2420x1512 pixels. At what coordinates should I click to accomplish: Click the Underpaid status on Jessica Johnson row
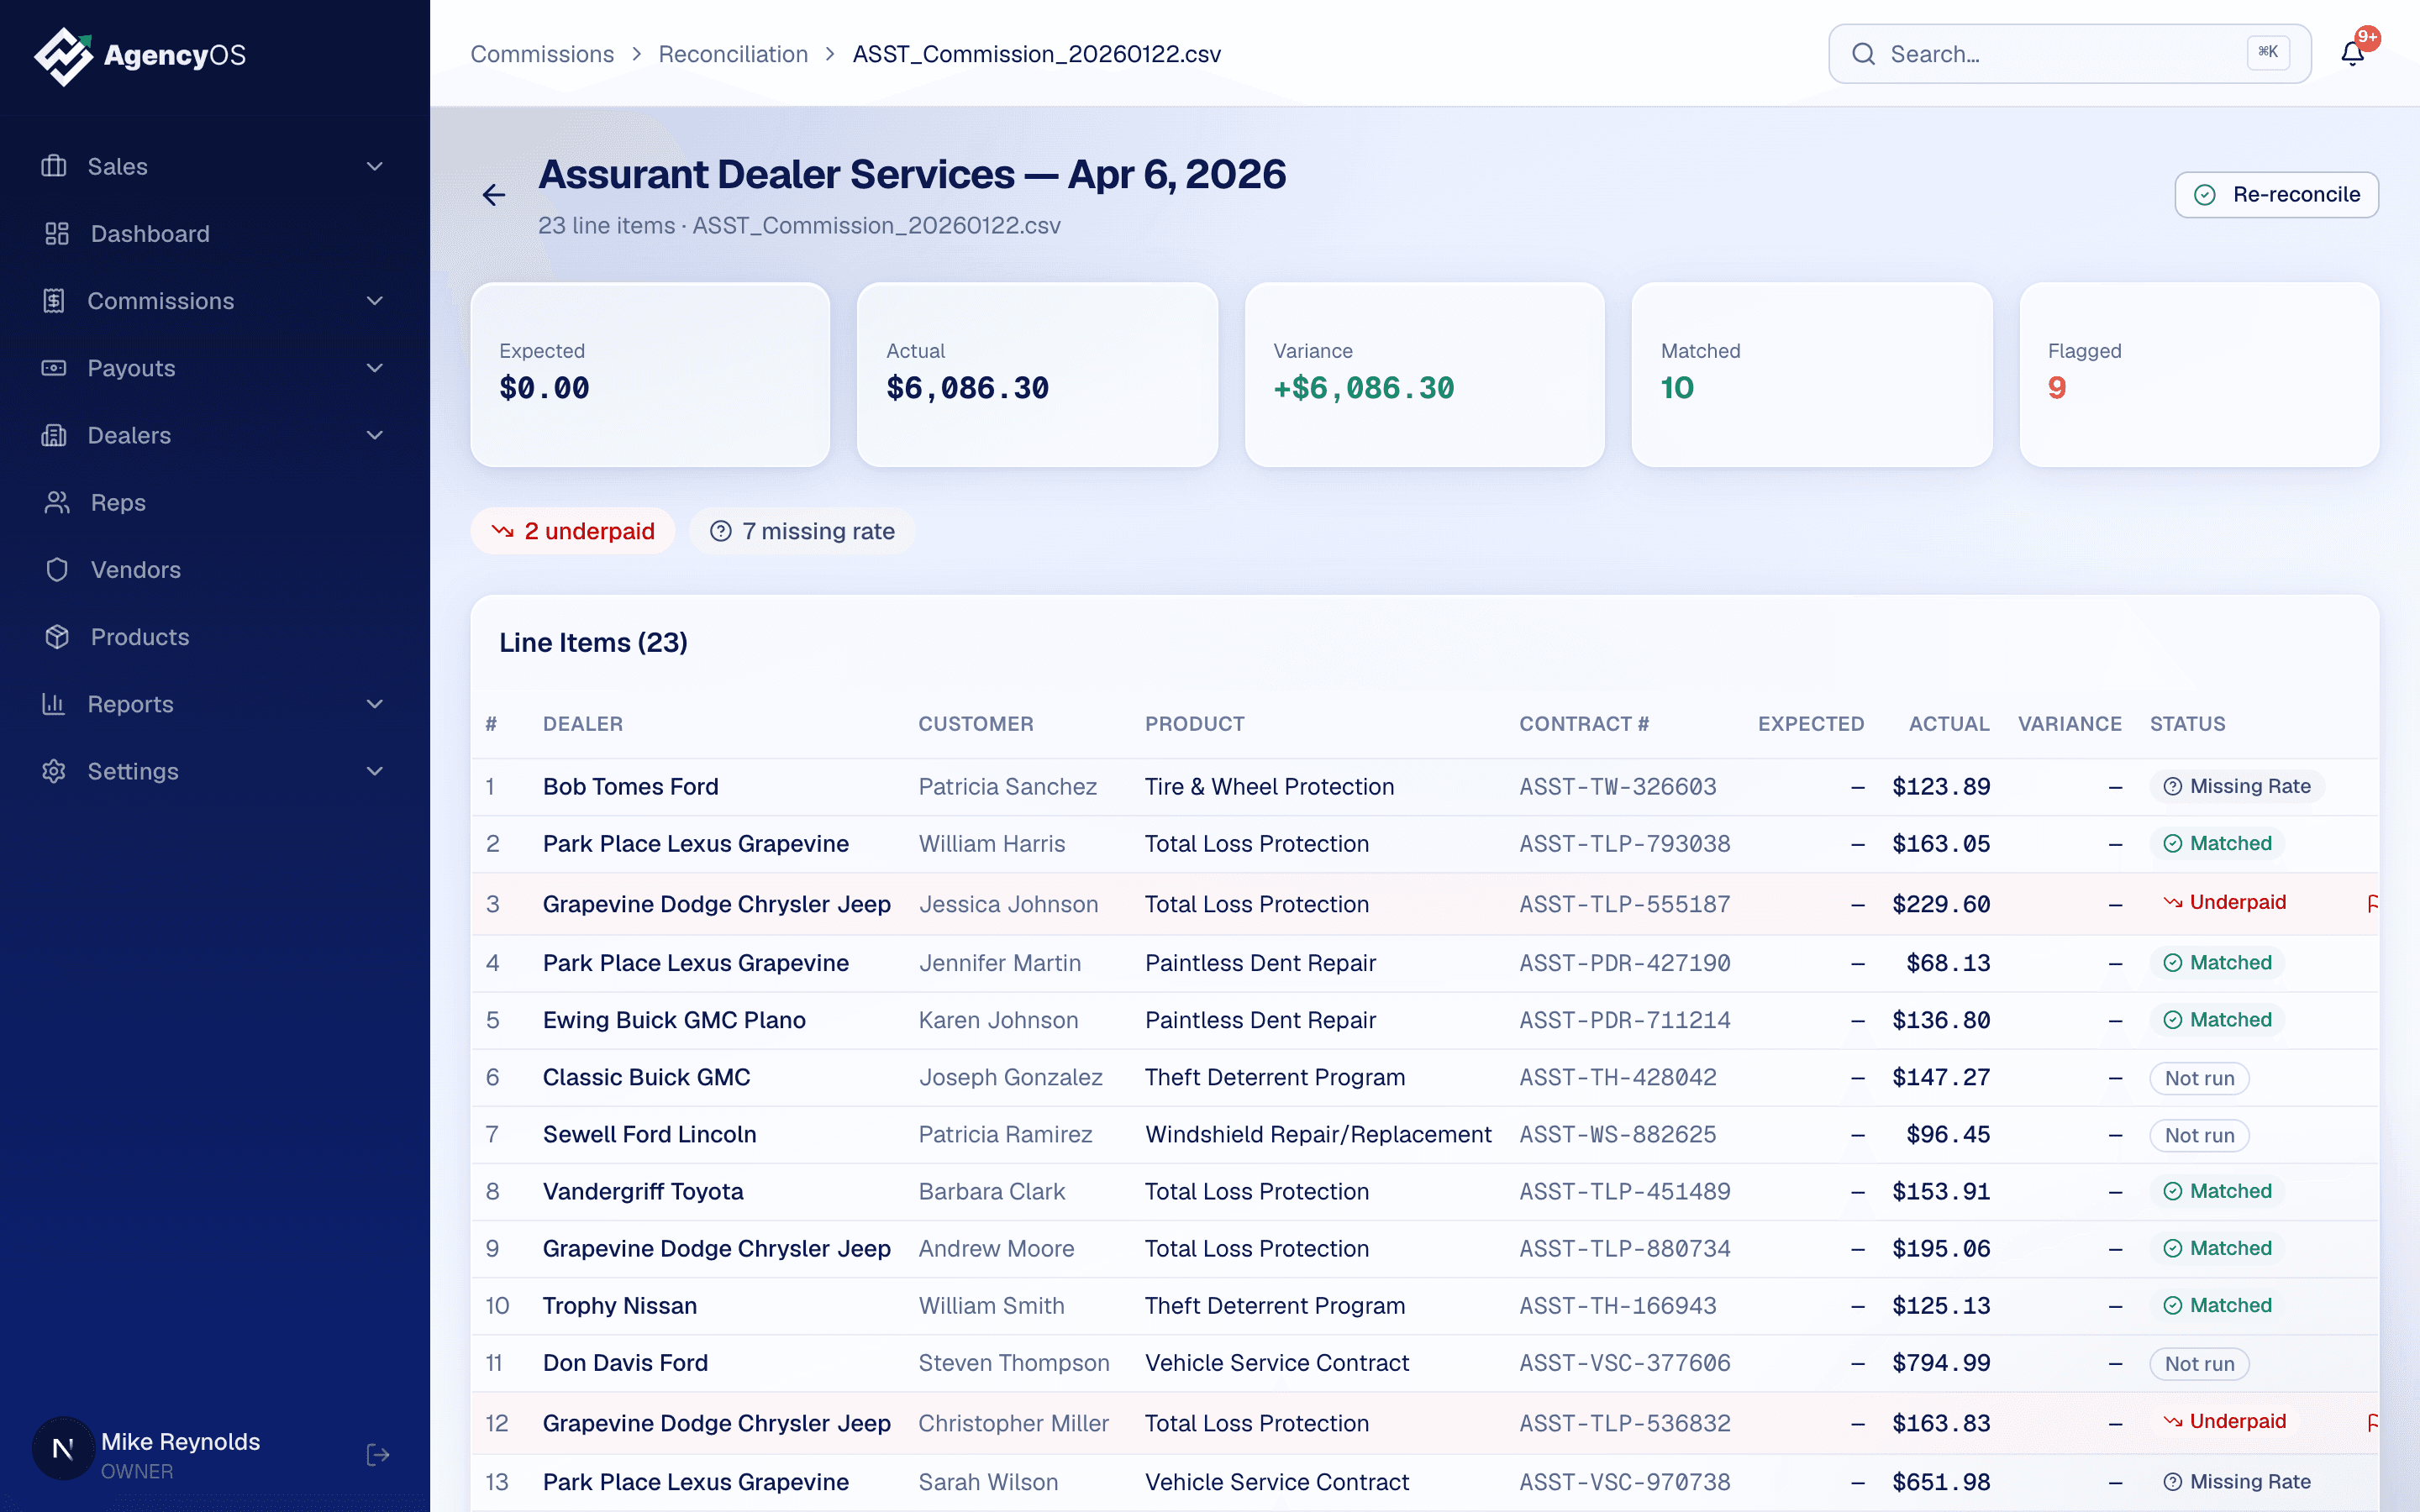[2224, 902]
